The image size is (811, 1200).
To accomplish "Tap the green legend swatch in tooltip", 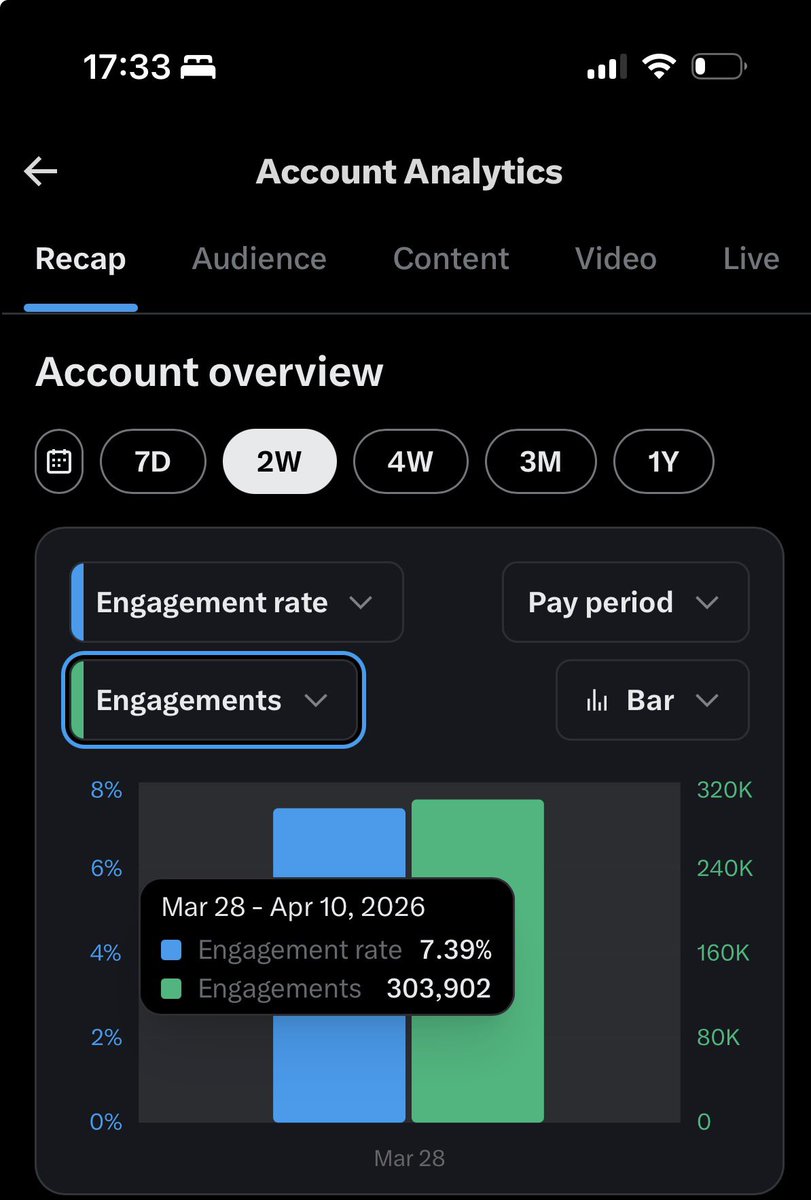I will pyautogui.click(x=171, y=989).
